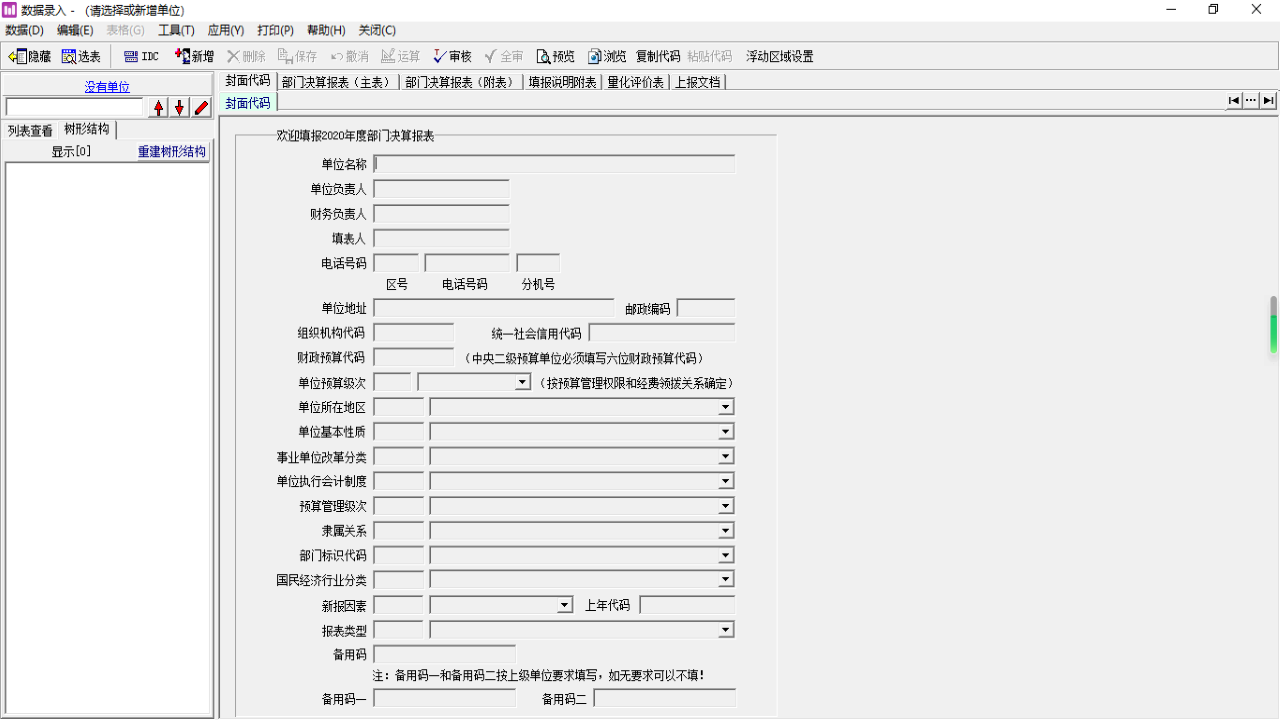
Task: Expand the 报表类型 dropdown list
Action: click(x=727, y=629)
